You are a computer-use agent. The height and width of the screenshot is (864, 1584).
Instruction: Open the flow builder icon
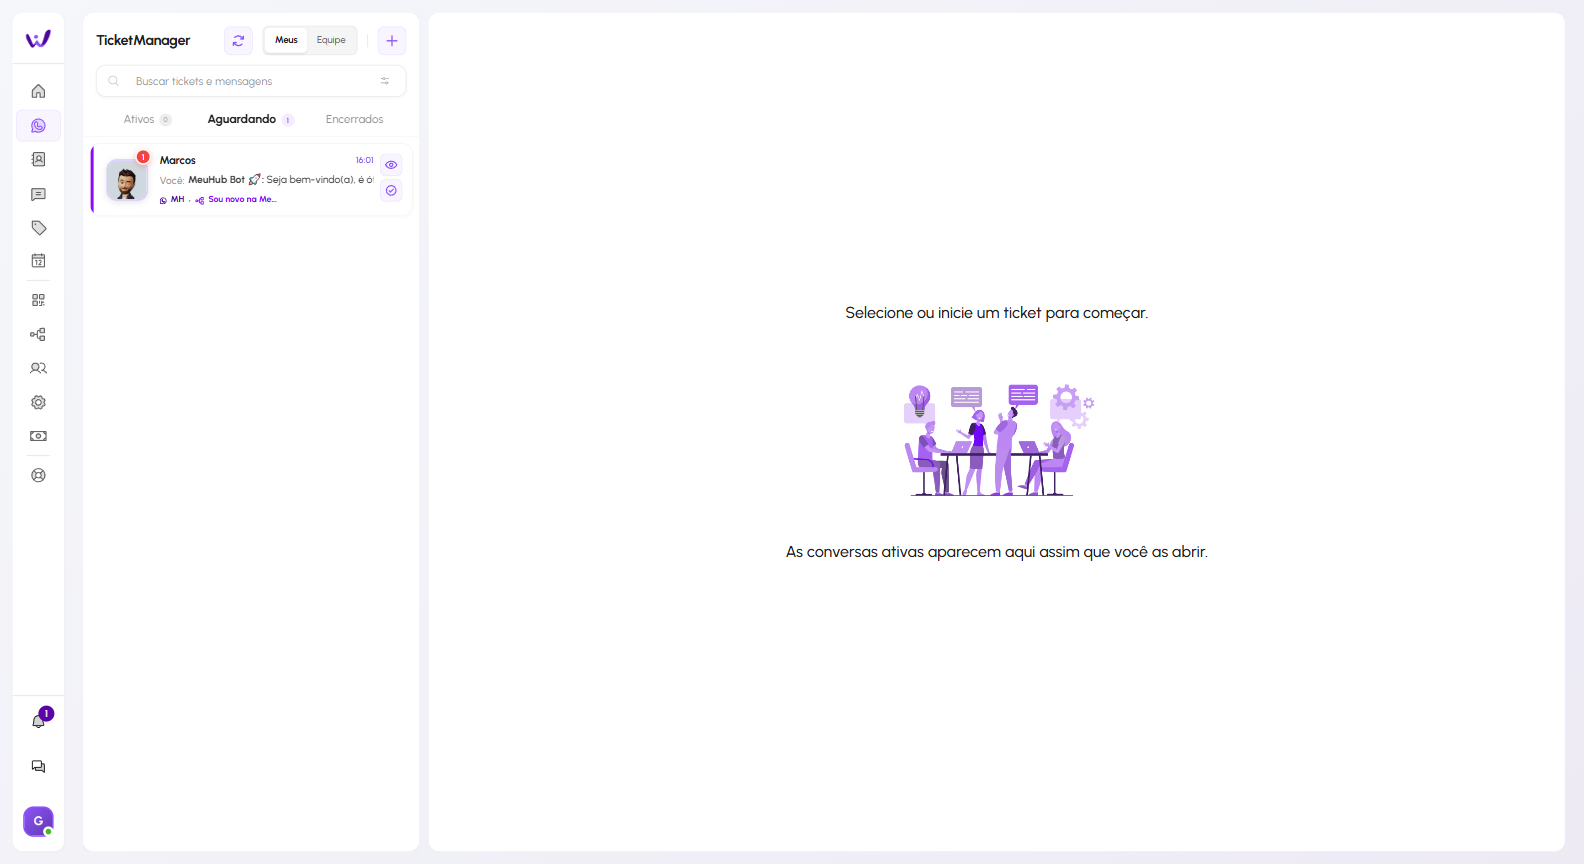point(38,335)
